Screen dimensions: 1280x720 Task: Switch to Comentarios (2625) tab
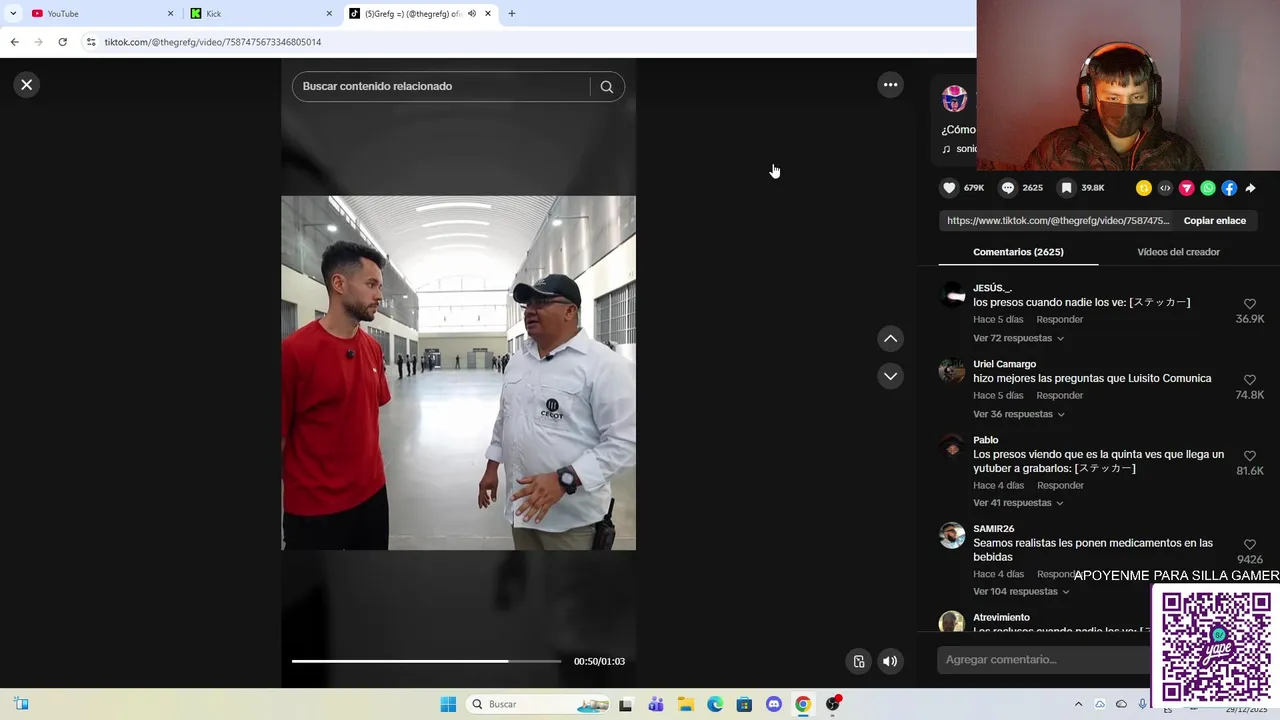[x=1018, y=252]
